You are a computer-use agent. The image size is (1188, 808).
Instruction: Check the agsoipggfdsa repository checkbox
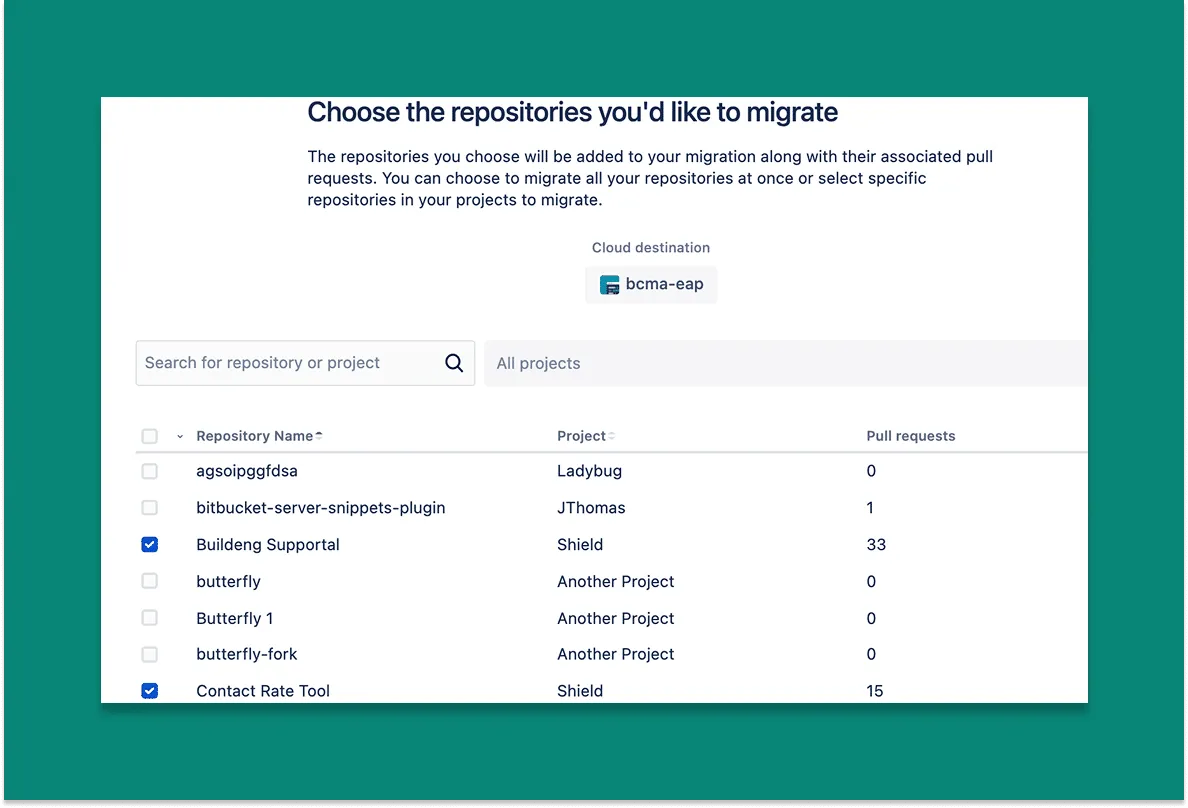point(150,471)
